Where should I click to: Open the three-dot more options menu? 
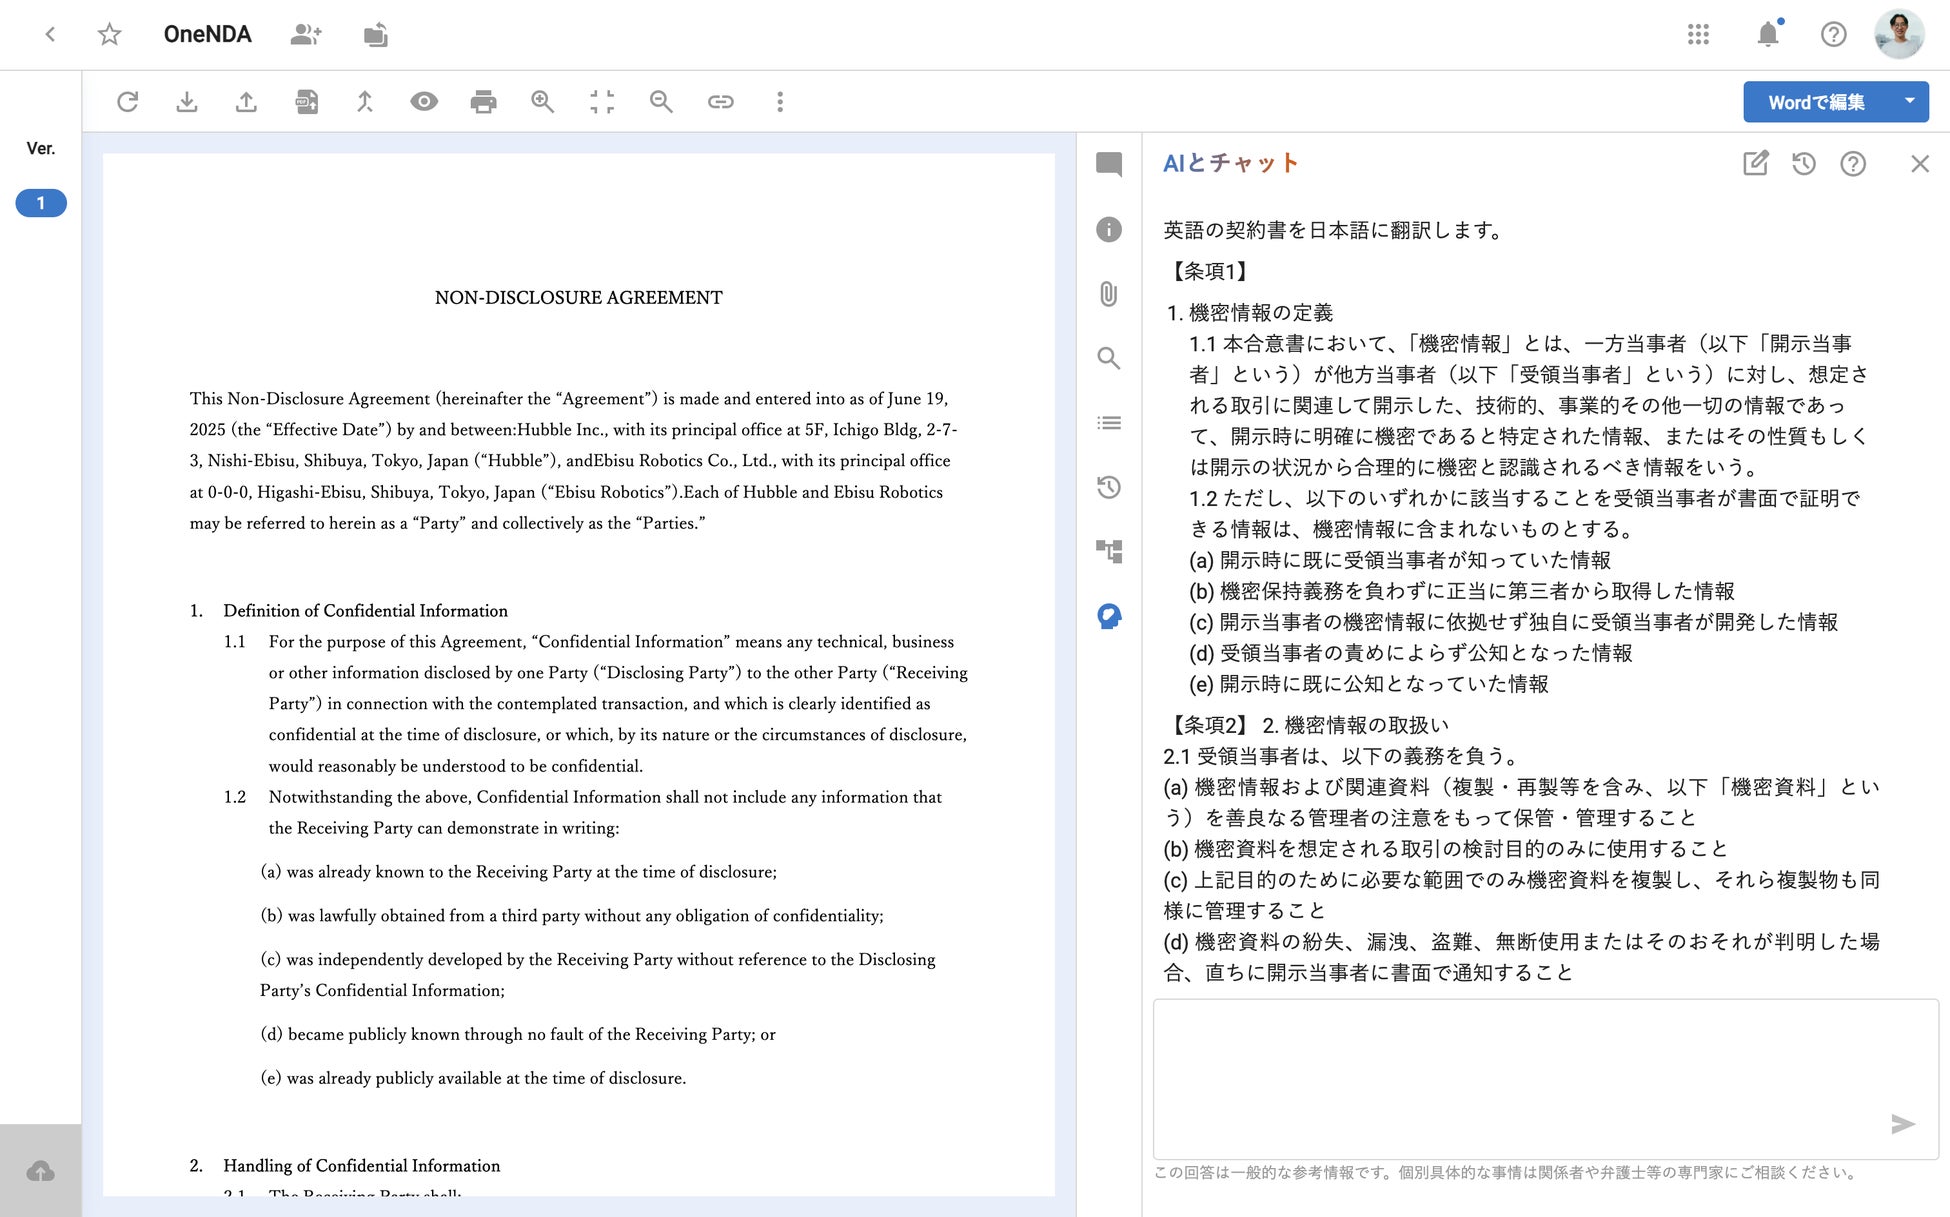coord(780,102)
